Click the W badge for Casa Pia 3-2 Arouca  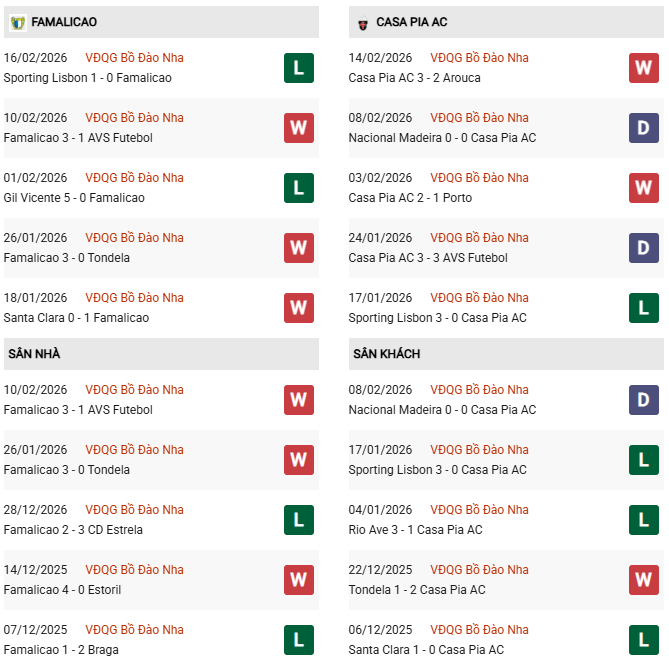(643, 68)
